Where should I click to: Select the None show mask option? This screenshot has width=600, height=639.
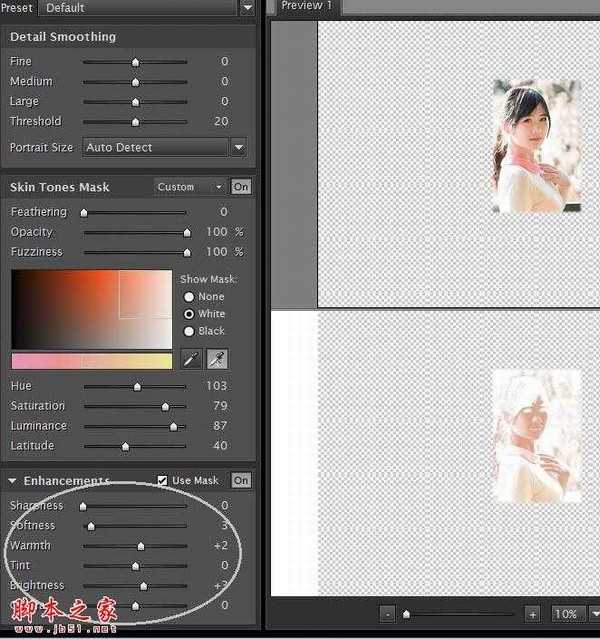[x=189, y=297]
